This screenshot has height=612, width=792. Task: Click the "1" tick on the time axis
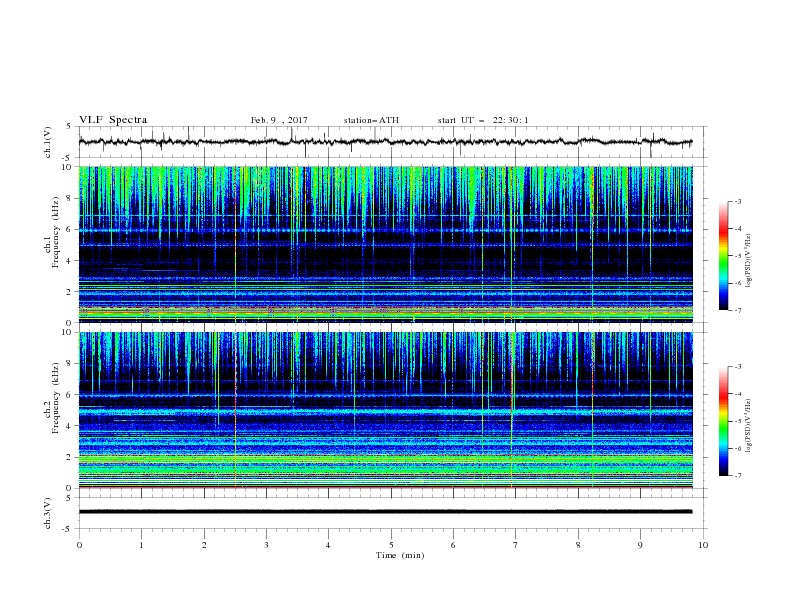141,545
